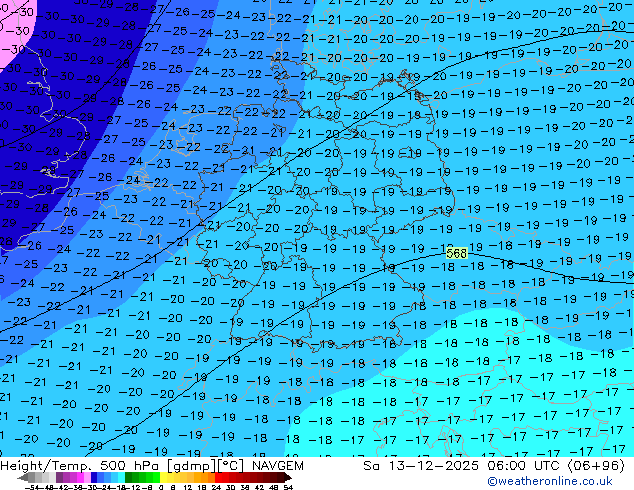The height and width of the screenshot is (490, 634).
Task: Click the cyan swatch in color legend
Action: 121,478
